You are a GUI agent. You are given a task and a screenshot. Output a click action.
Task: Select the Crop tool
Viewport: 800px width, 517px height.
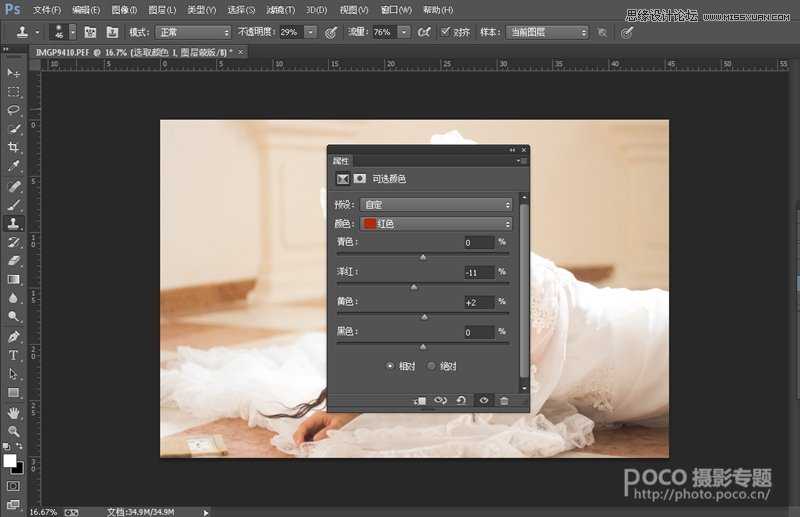[14, 147]
